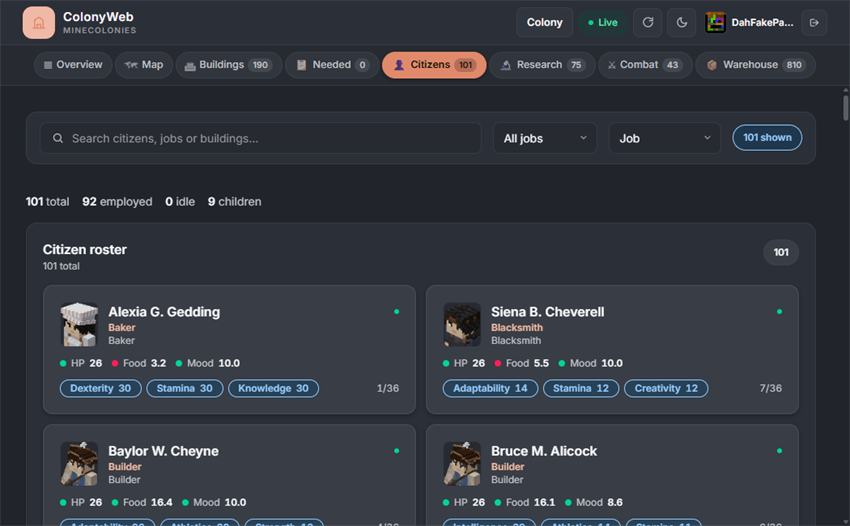Viewport: 850px width, 526px height.
Task: Open the Warehouse tab
Action: (x=756, y=65)
